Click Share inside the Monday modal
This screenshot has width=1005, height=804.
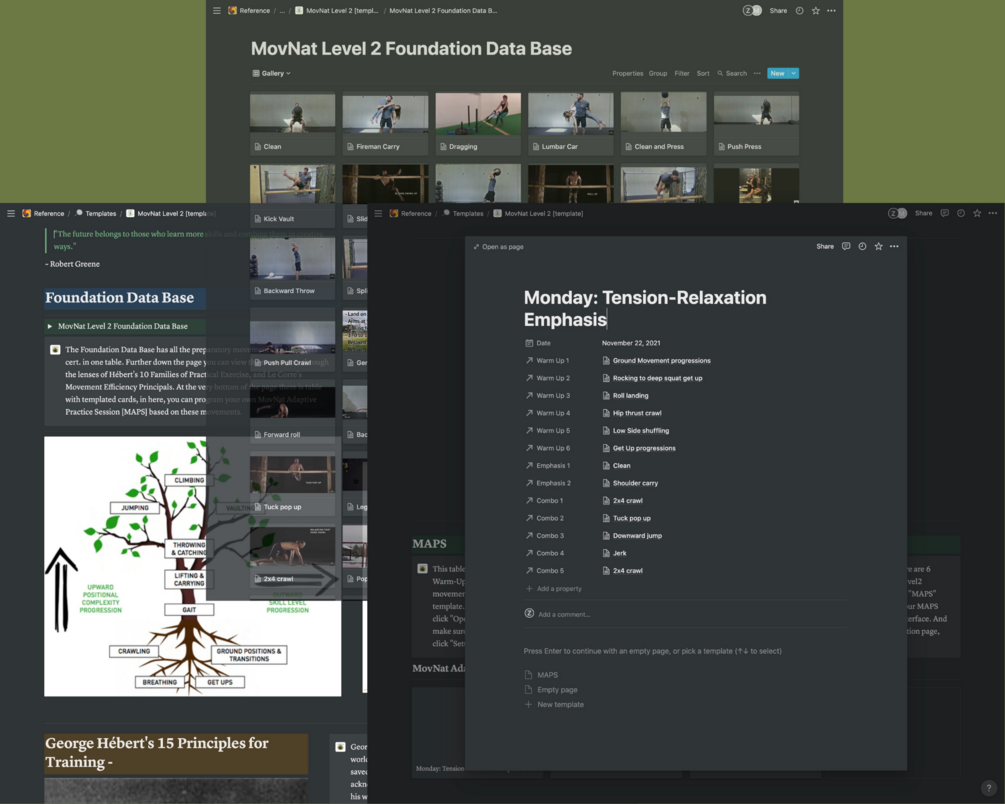(825, 246)
